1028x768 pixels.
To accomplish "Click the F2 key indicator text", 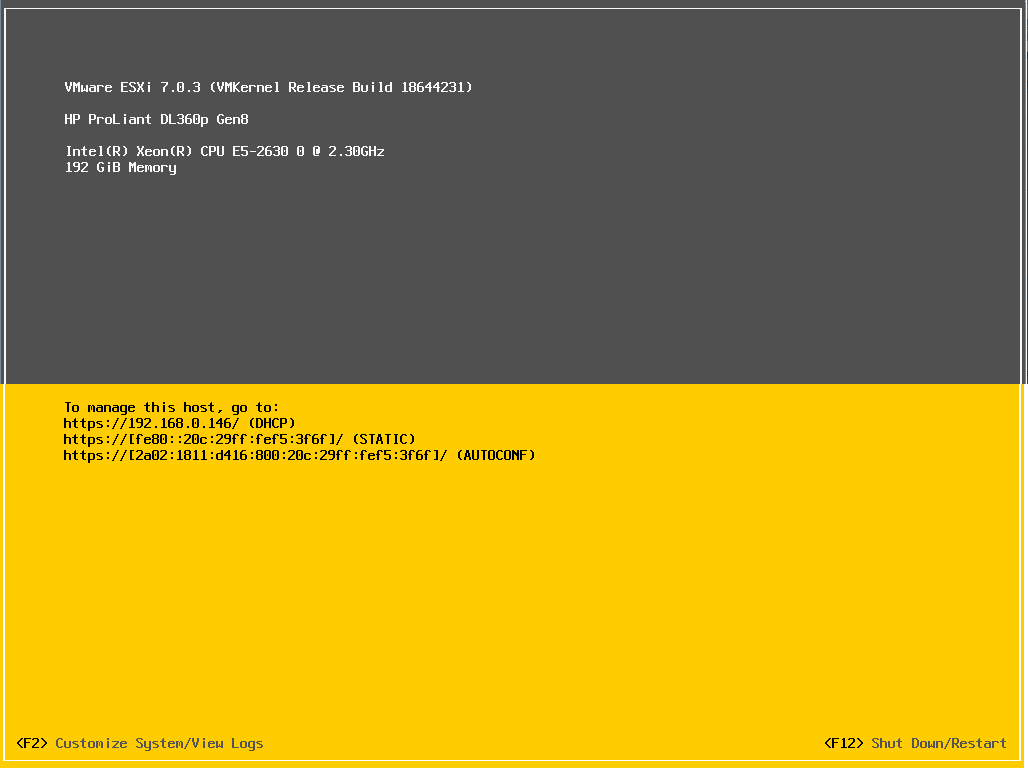I will tap(33, 743).
